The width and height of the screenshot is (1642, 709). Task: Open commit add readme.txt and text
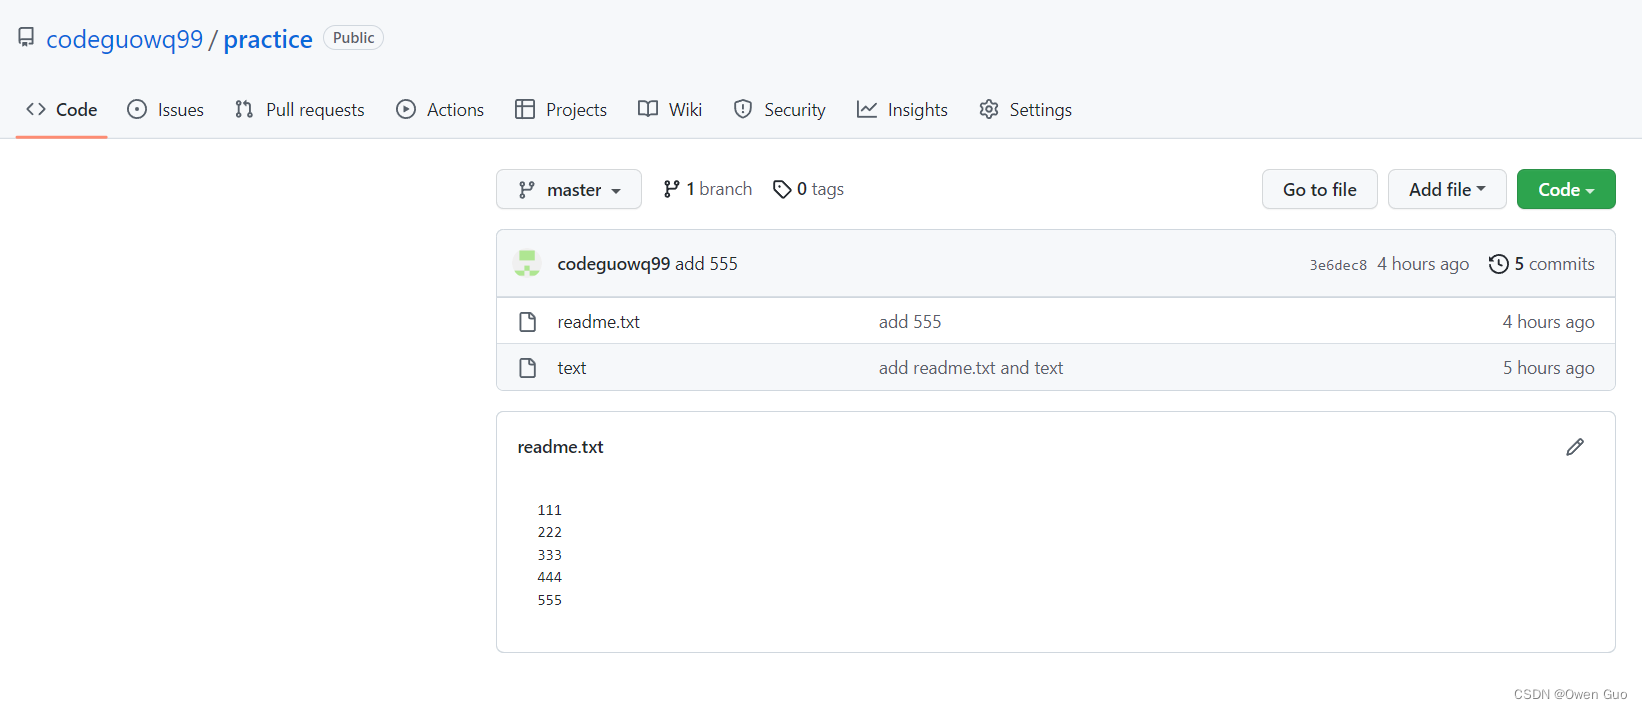[x=971, y=368]
